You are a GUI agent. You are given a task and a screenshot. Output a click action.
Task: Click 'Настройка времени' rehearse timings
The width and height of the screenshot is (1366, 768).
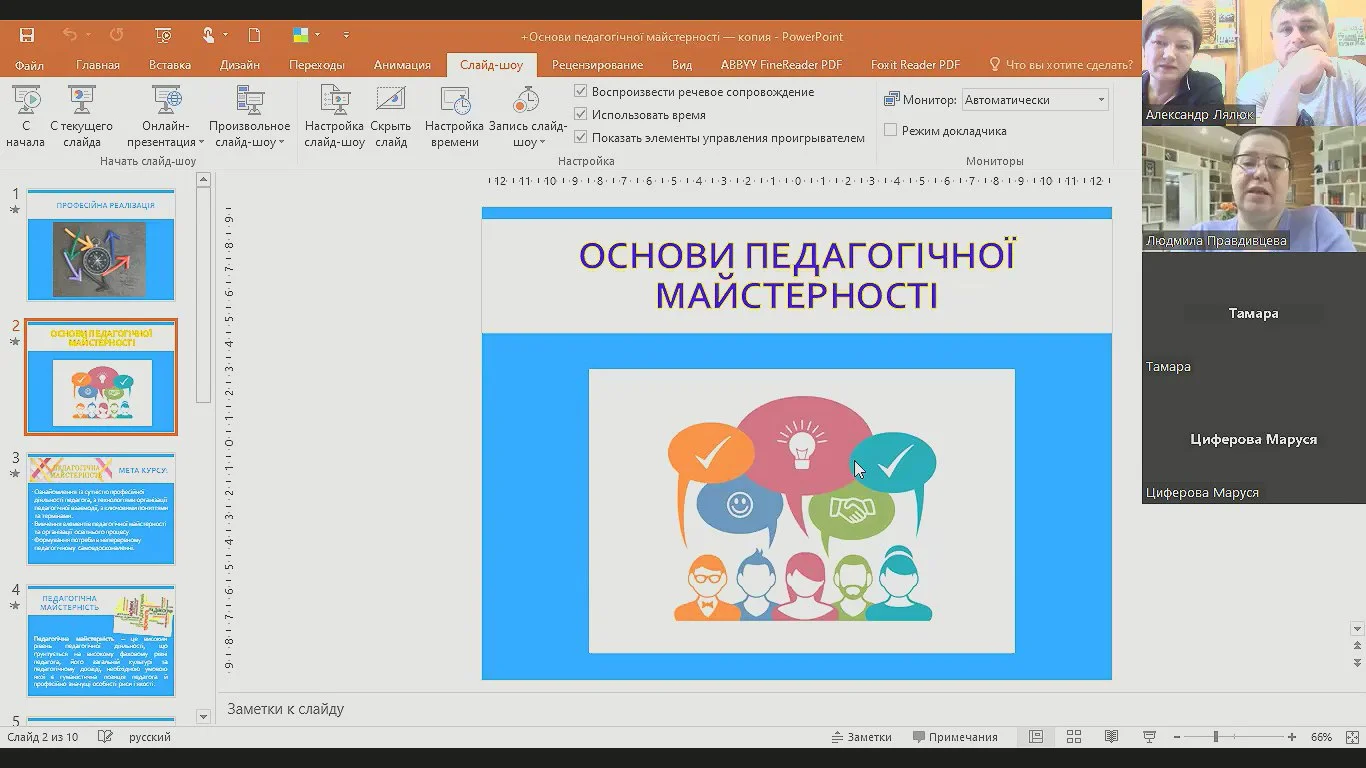click(454, 116)
